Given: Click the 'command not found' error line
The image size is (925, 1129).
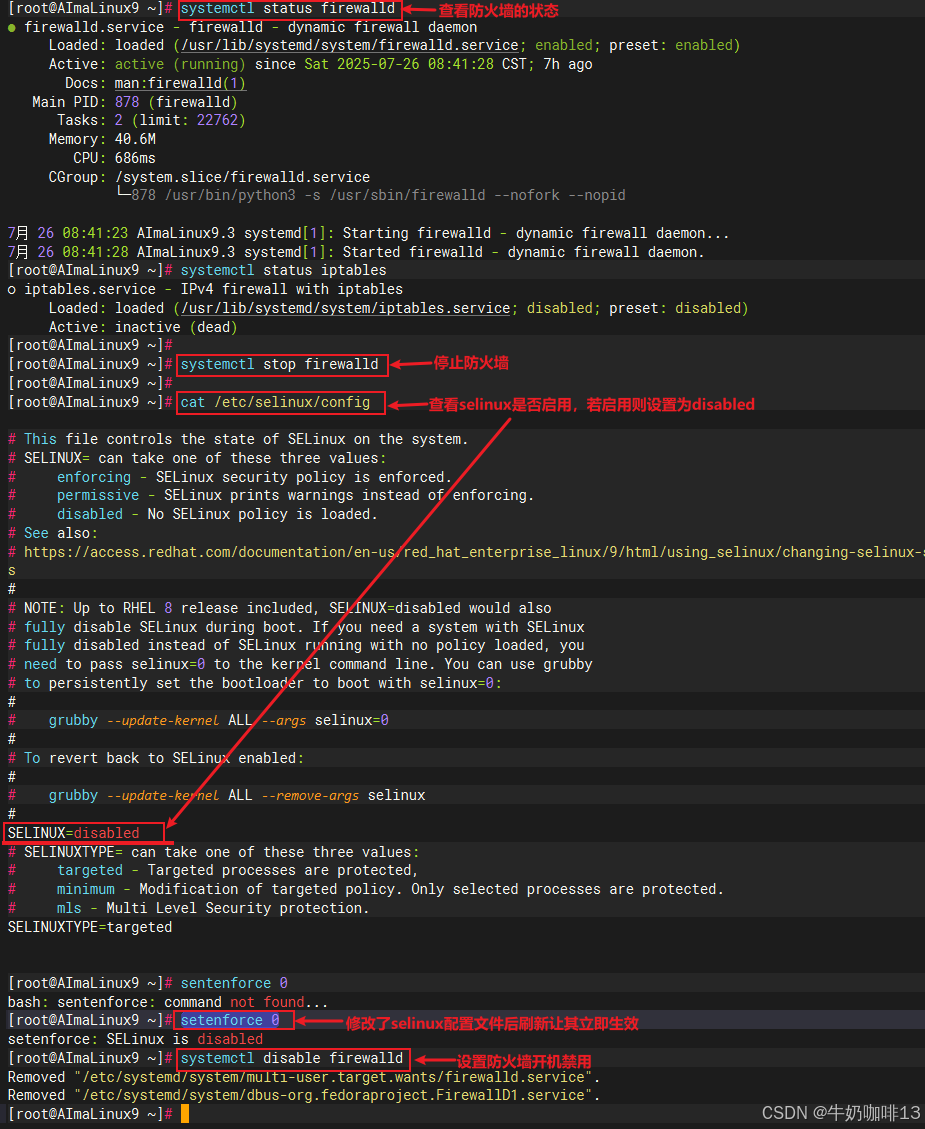Looking at the screenshot, I should 168,1002.
